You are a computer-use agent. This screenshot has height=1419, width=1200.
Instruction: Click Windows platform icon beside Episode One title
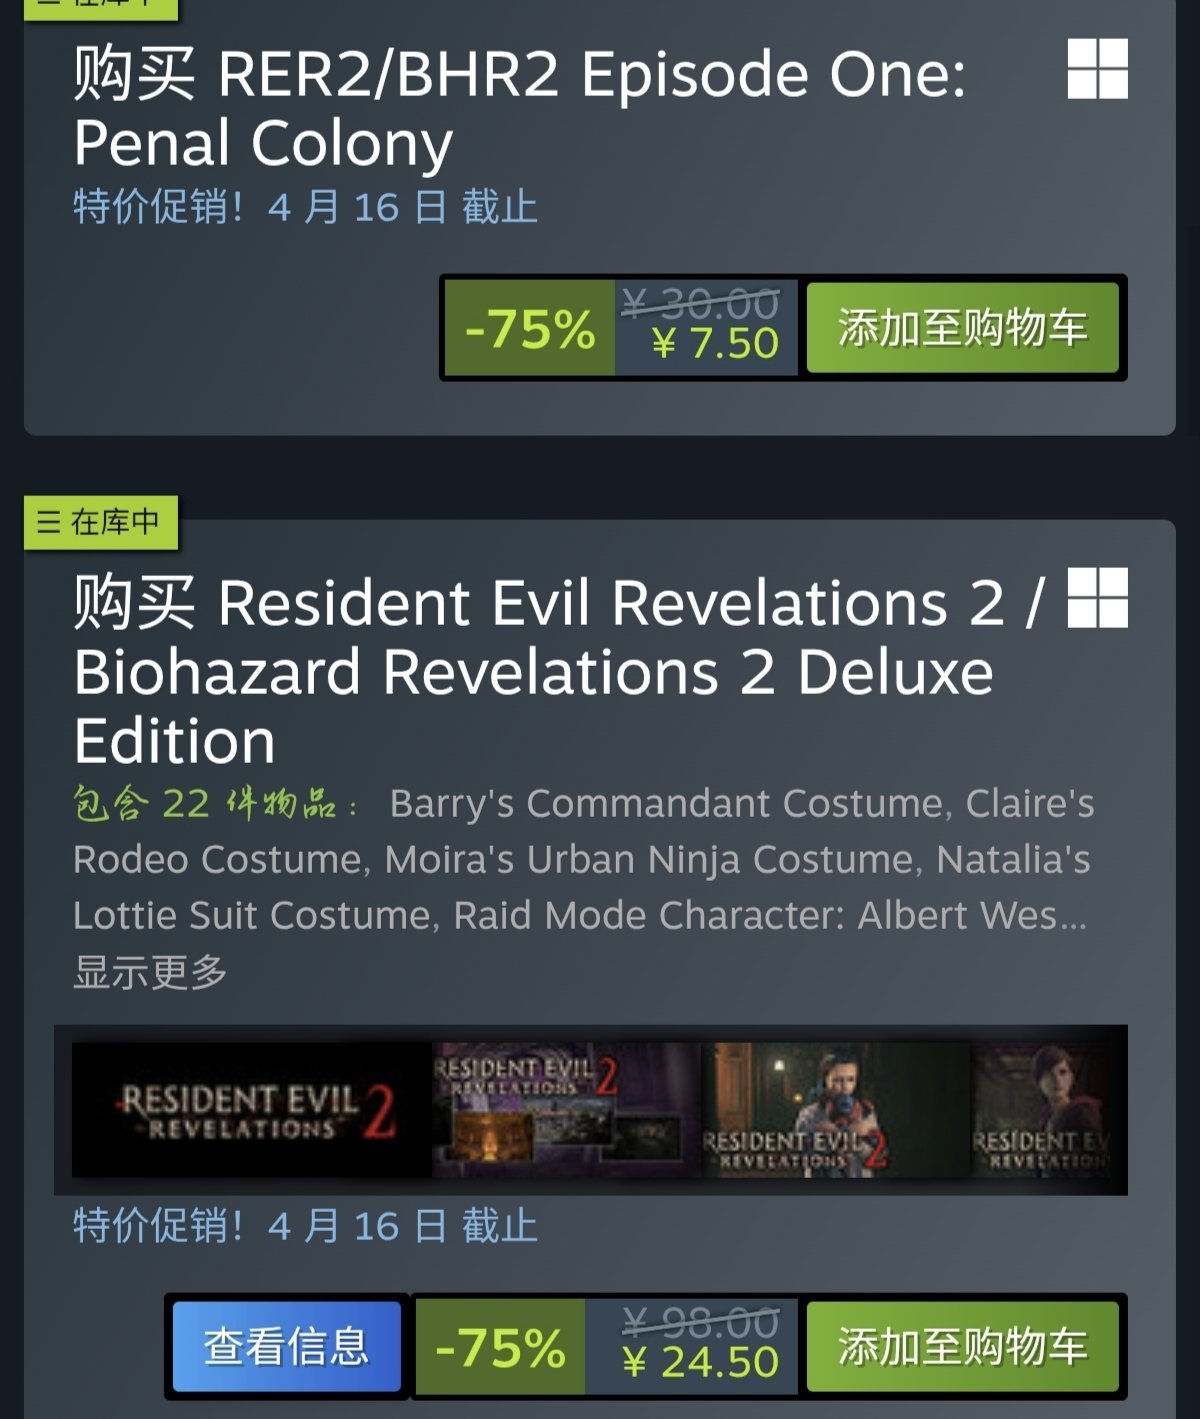point(1097,69)
